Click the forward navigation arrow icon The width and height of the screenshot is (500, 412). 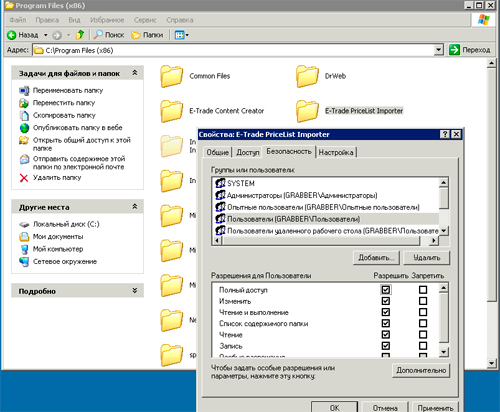[57, 35]
